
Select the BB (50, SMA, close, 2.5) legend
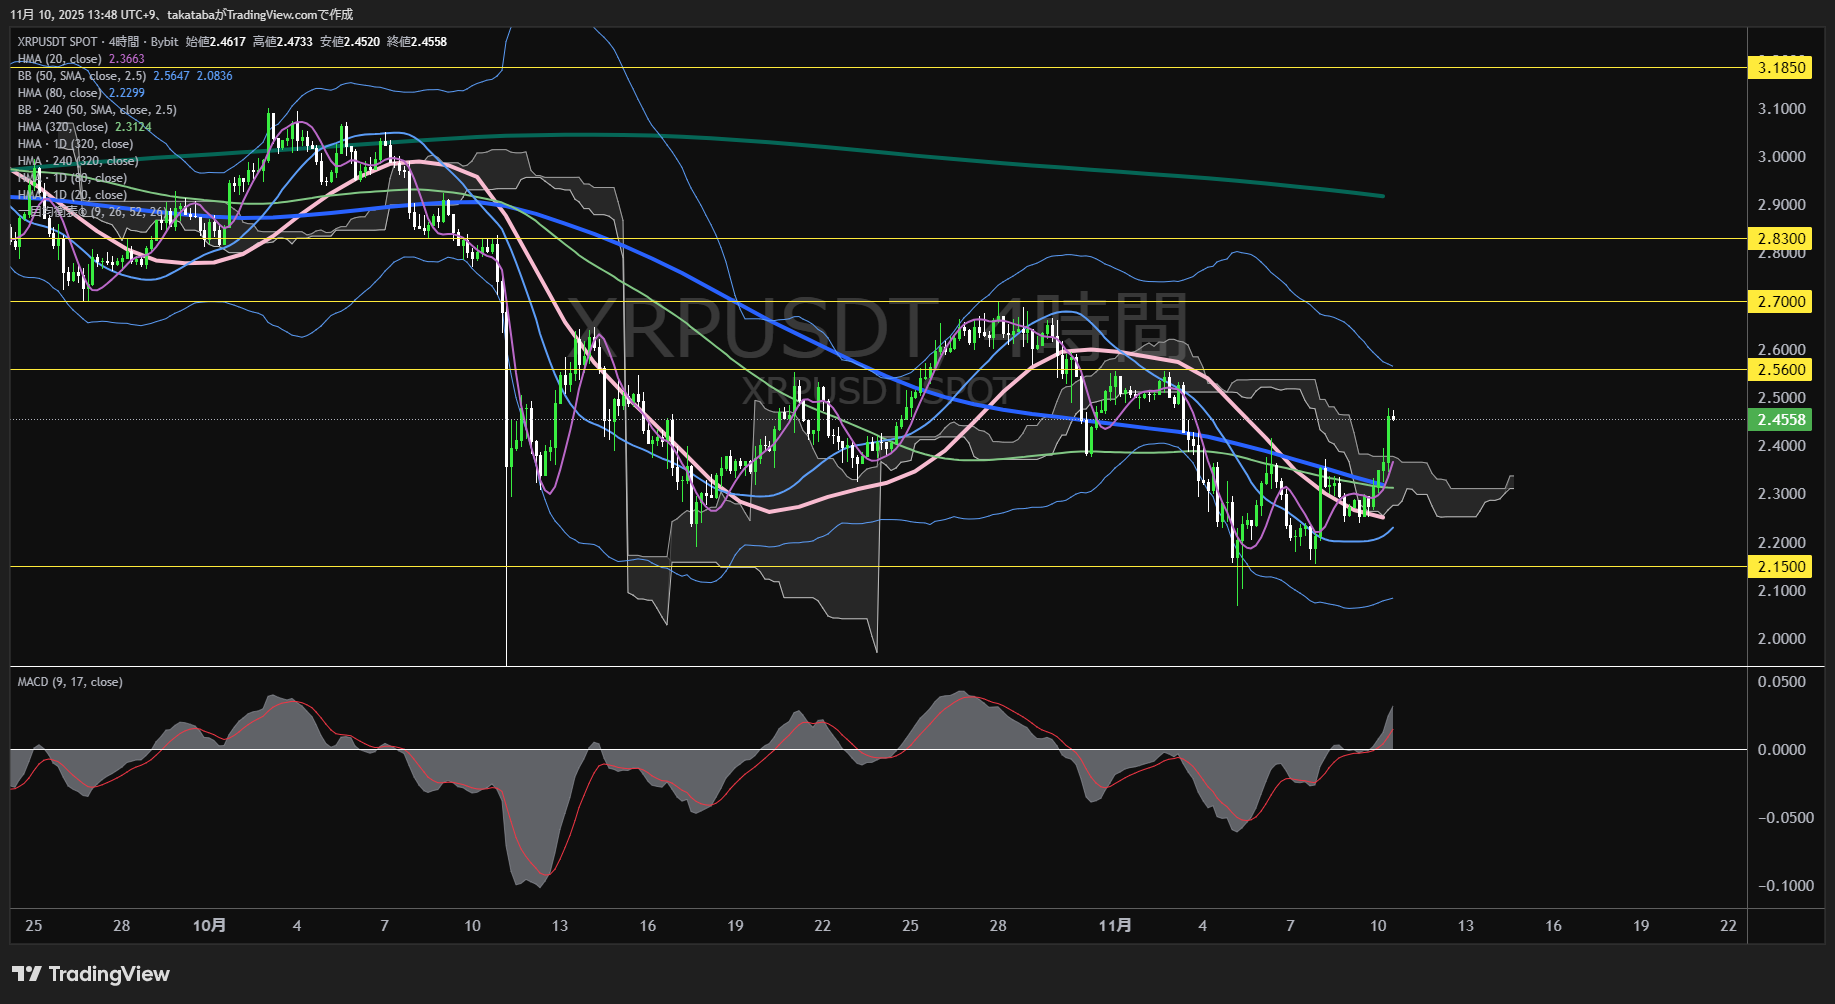82,76
